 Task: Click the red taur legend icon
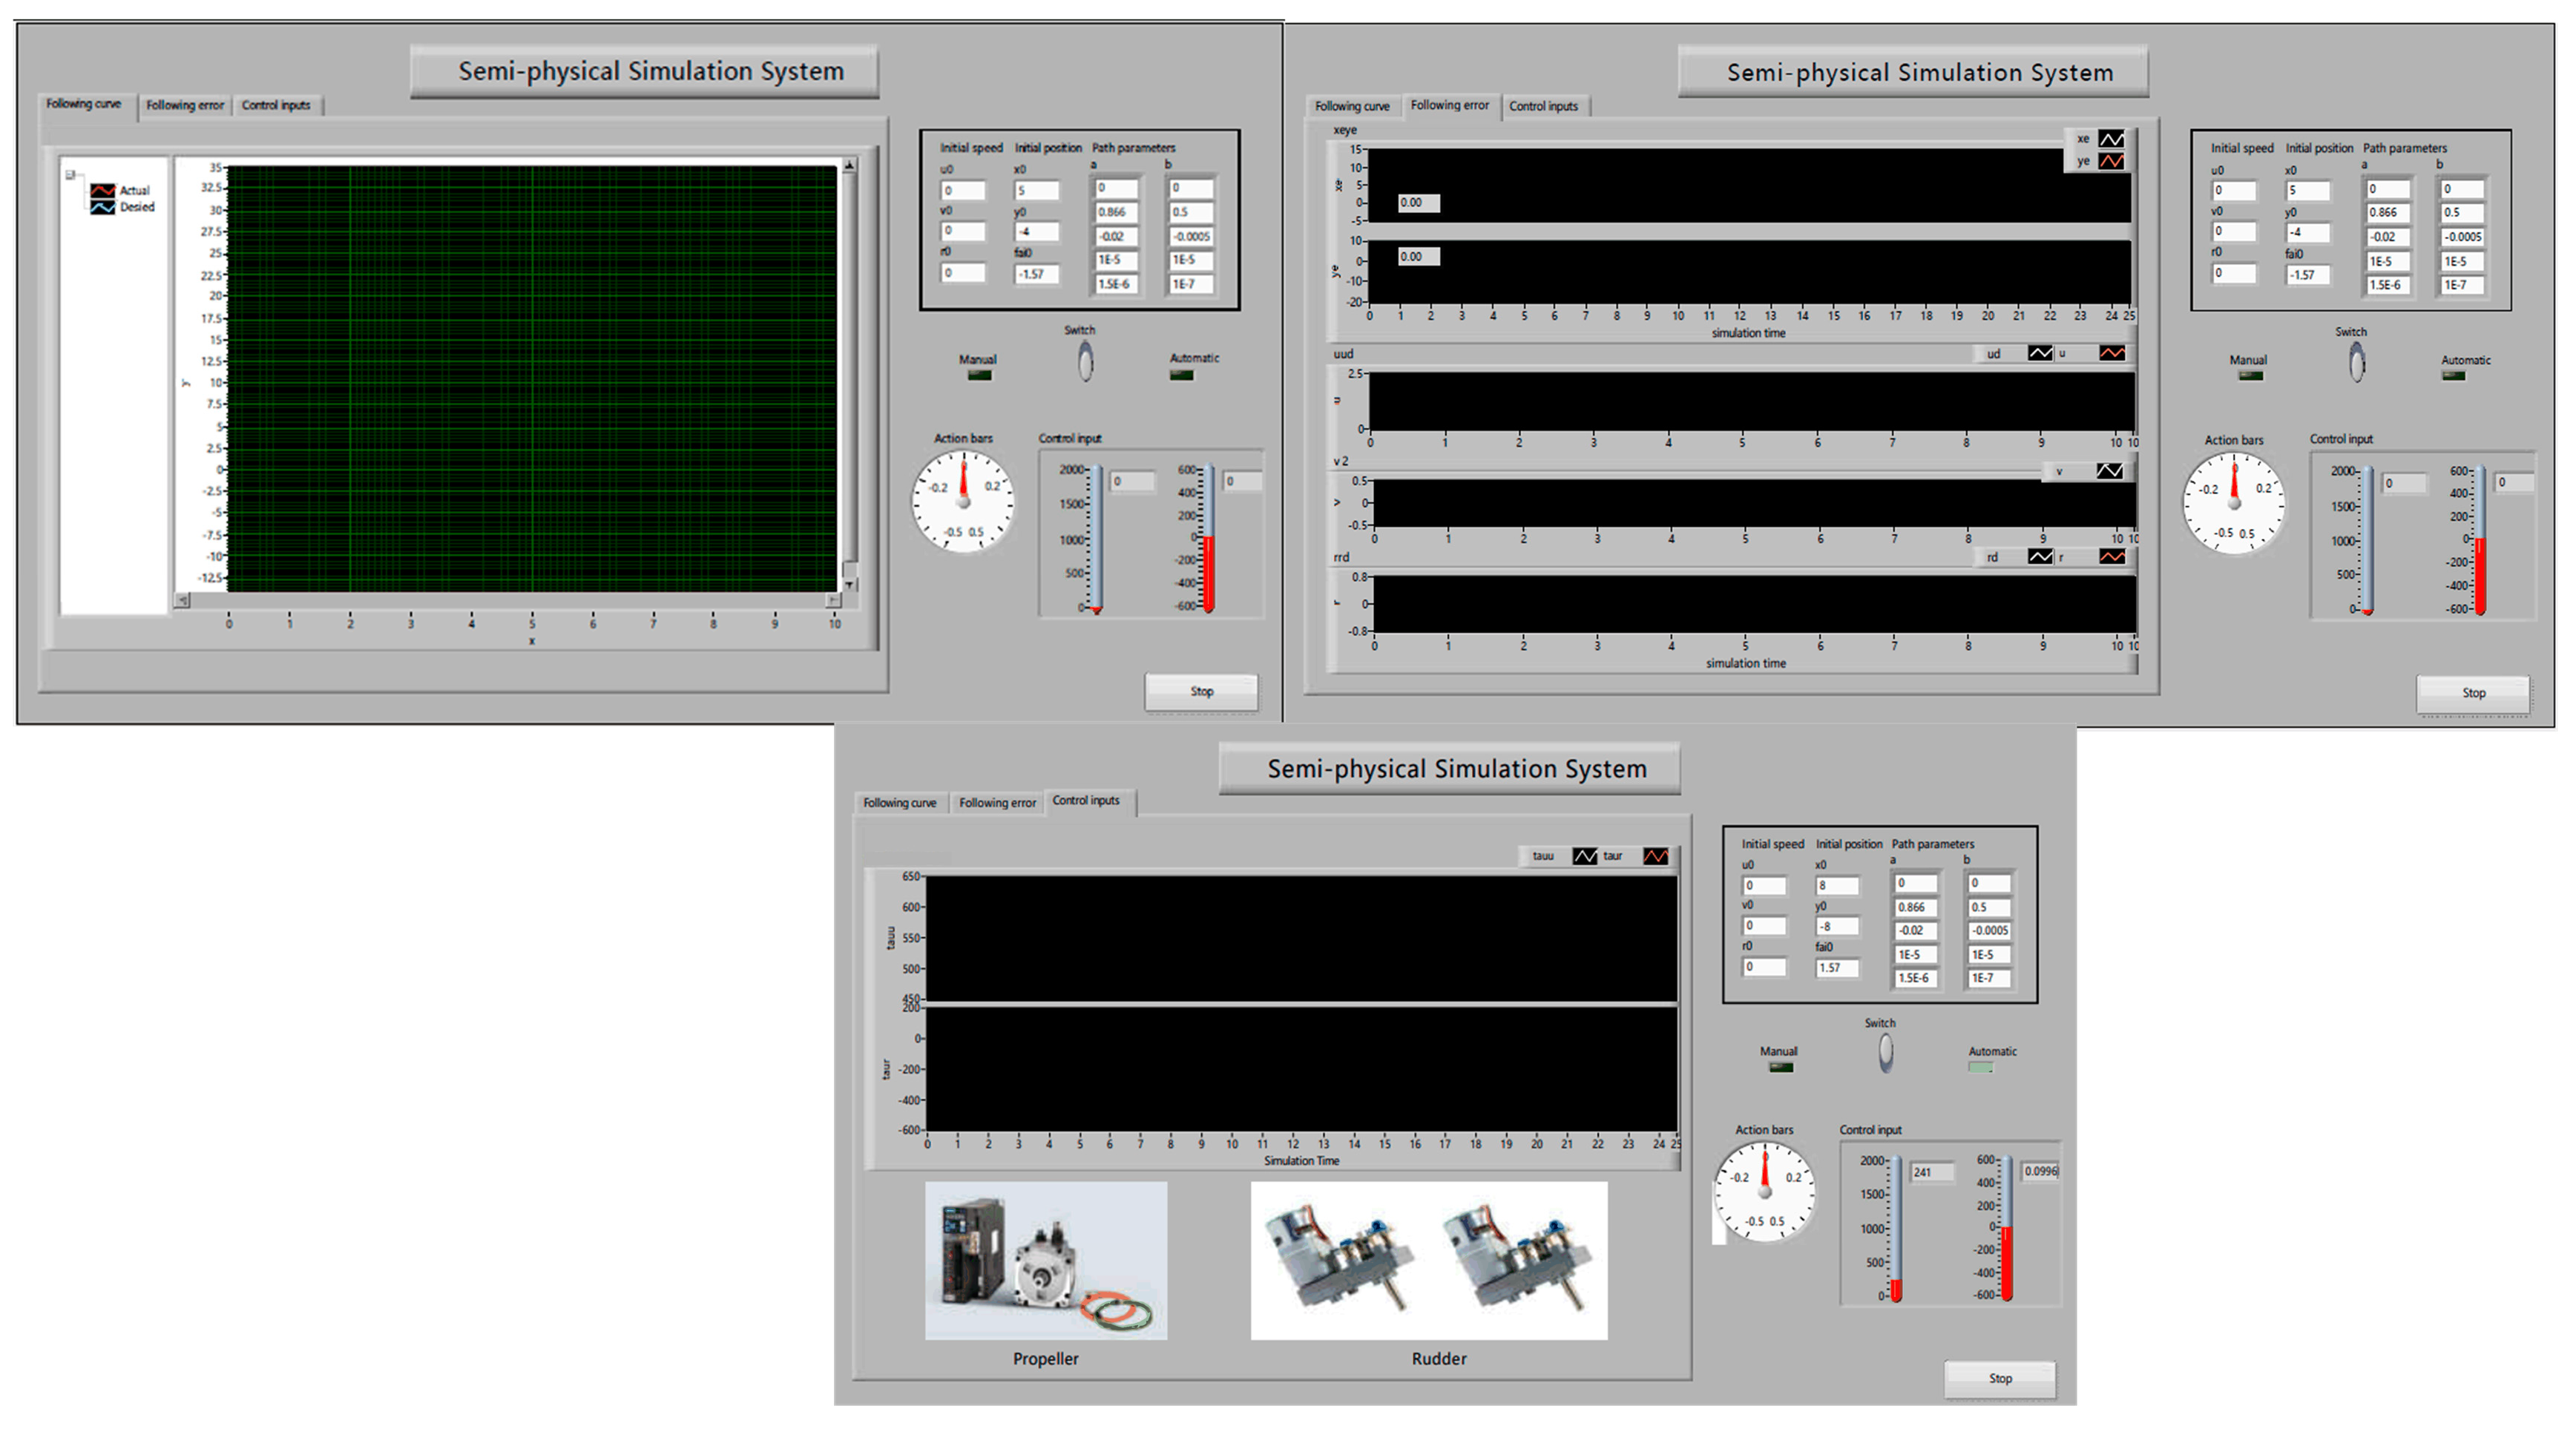1655,856
